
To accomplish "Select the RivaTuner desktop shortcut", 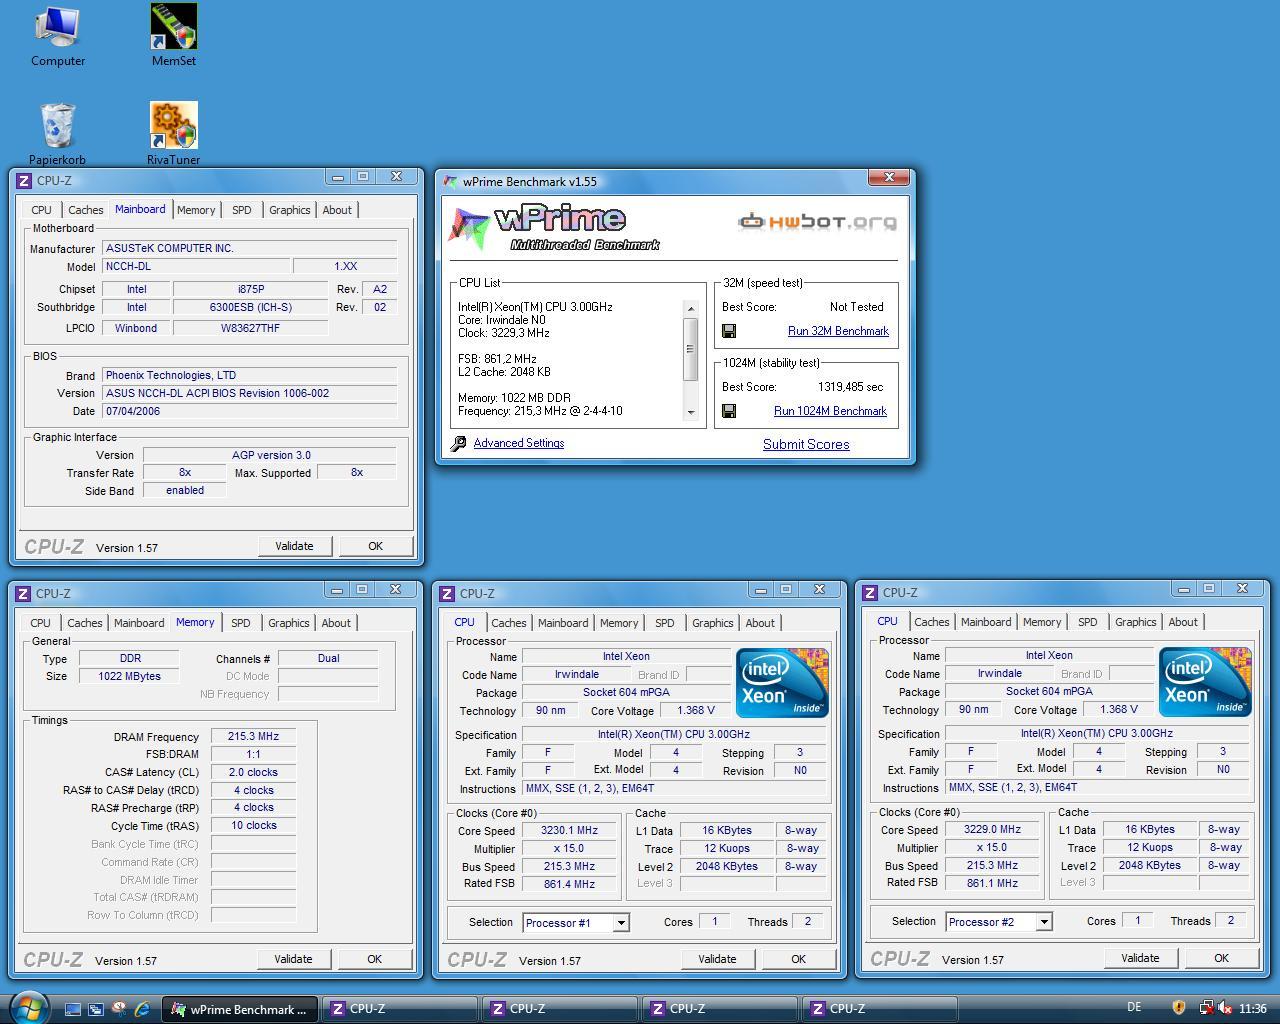I will tap(174, 134).
